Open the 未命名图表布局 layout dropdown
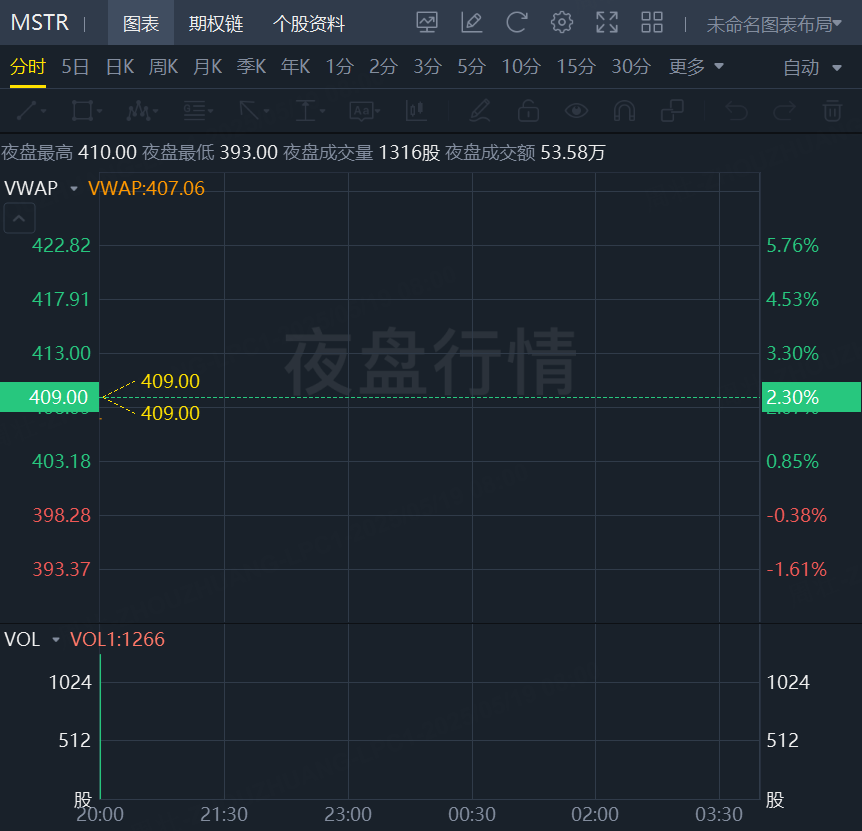The height and width of the screenshot is (831, 862). 773,24
